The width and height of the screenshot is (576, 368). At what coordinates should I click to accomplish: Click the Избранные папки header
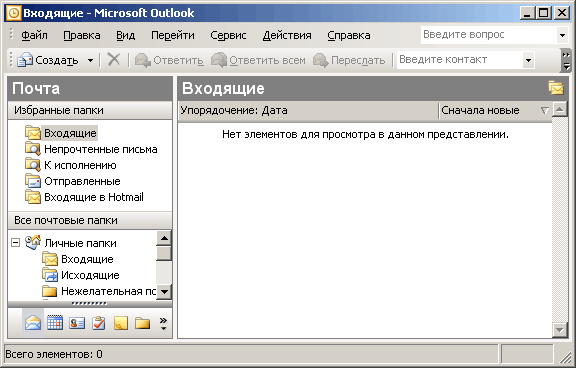pos(90,110)
